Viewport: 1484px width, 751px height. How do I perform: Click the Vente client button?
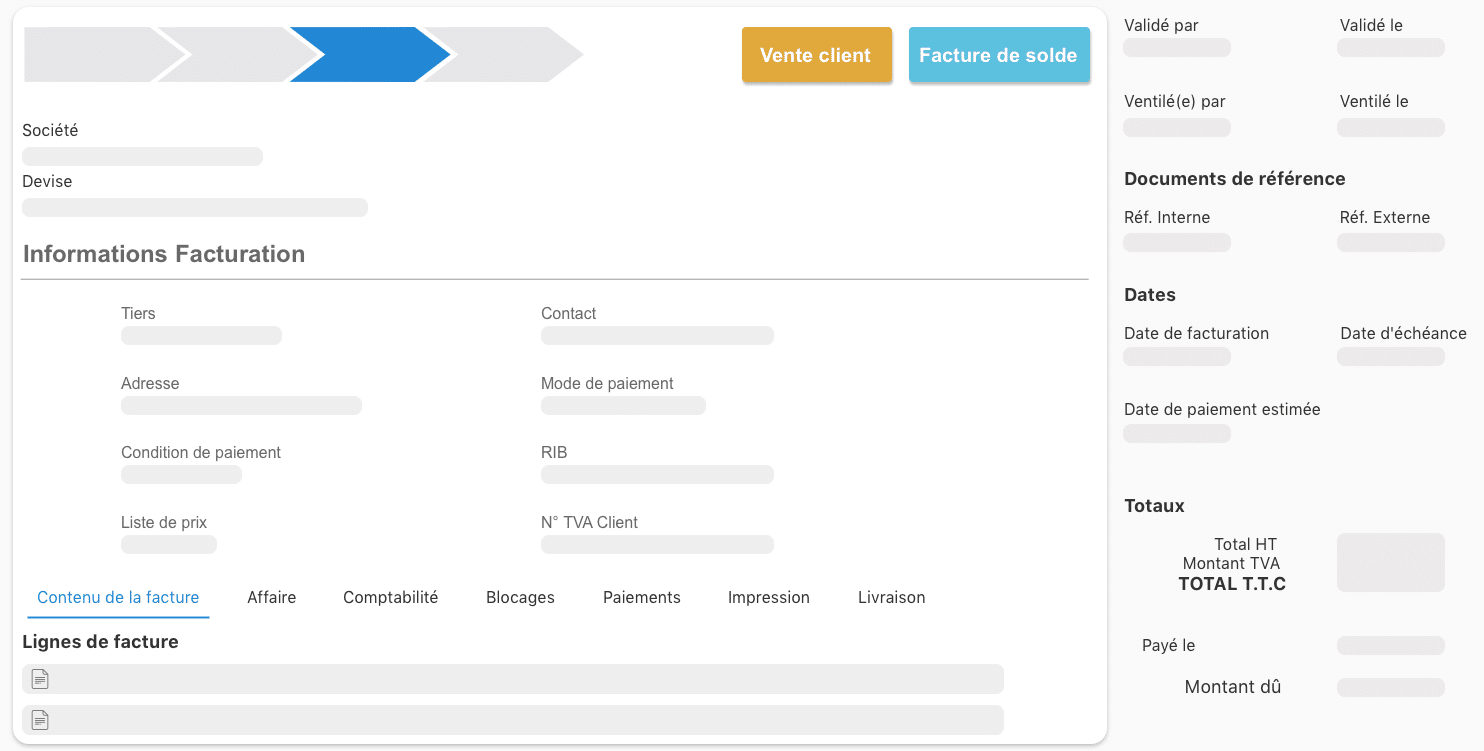coord(816,55)
